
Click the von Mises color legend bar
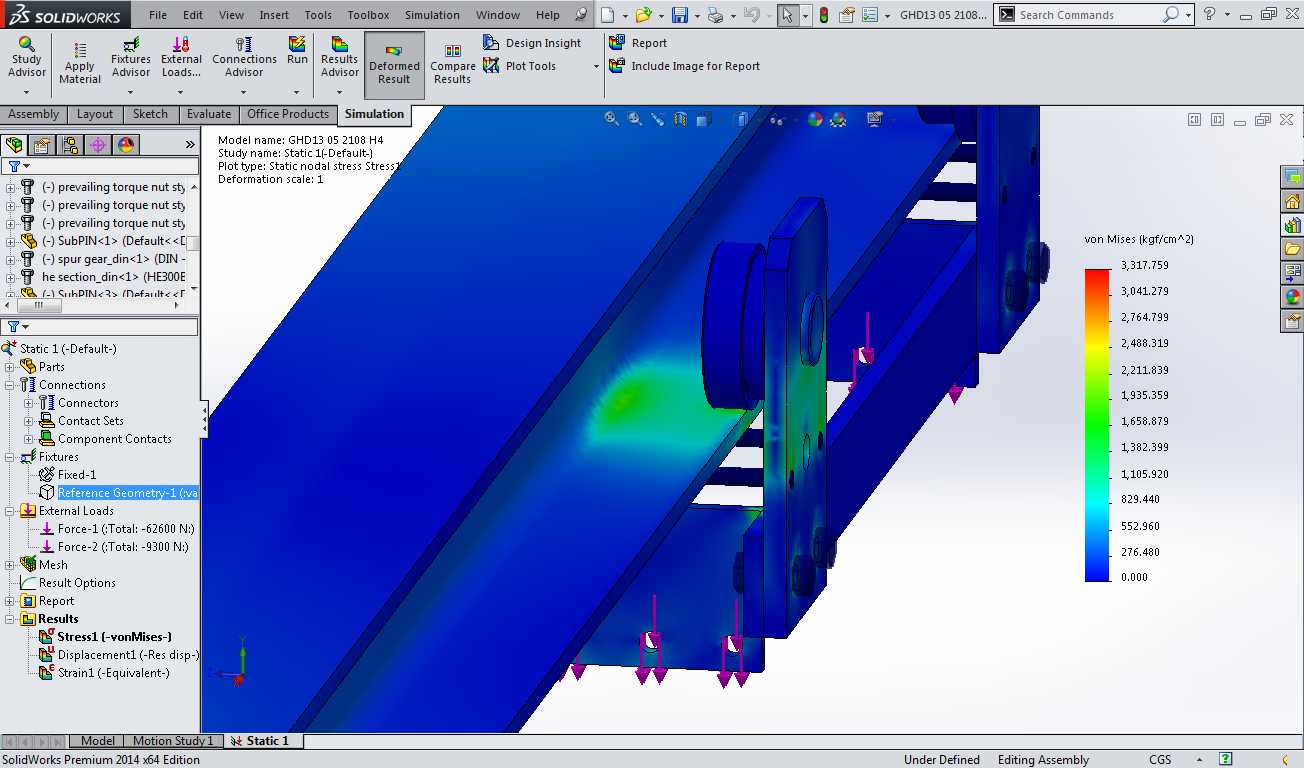[1097, 425]
